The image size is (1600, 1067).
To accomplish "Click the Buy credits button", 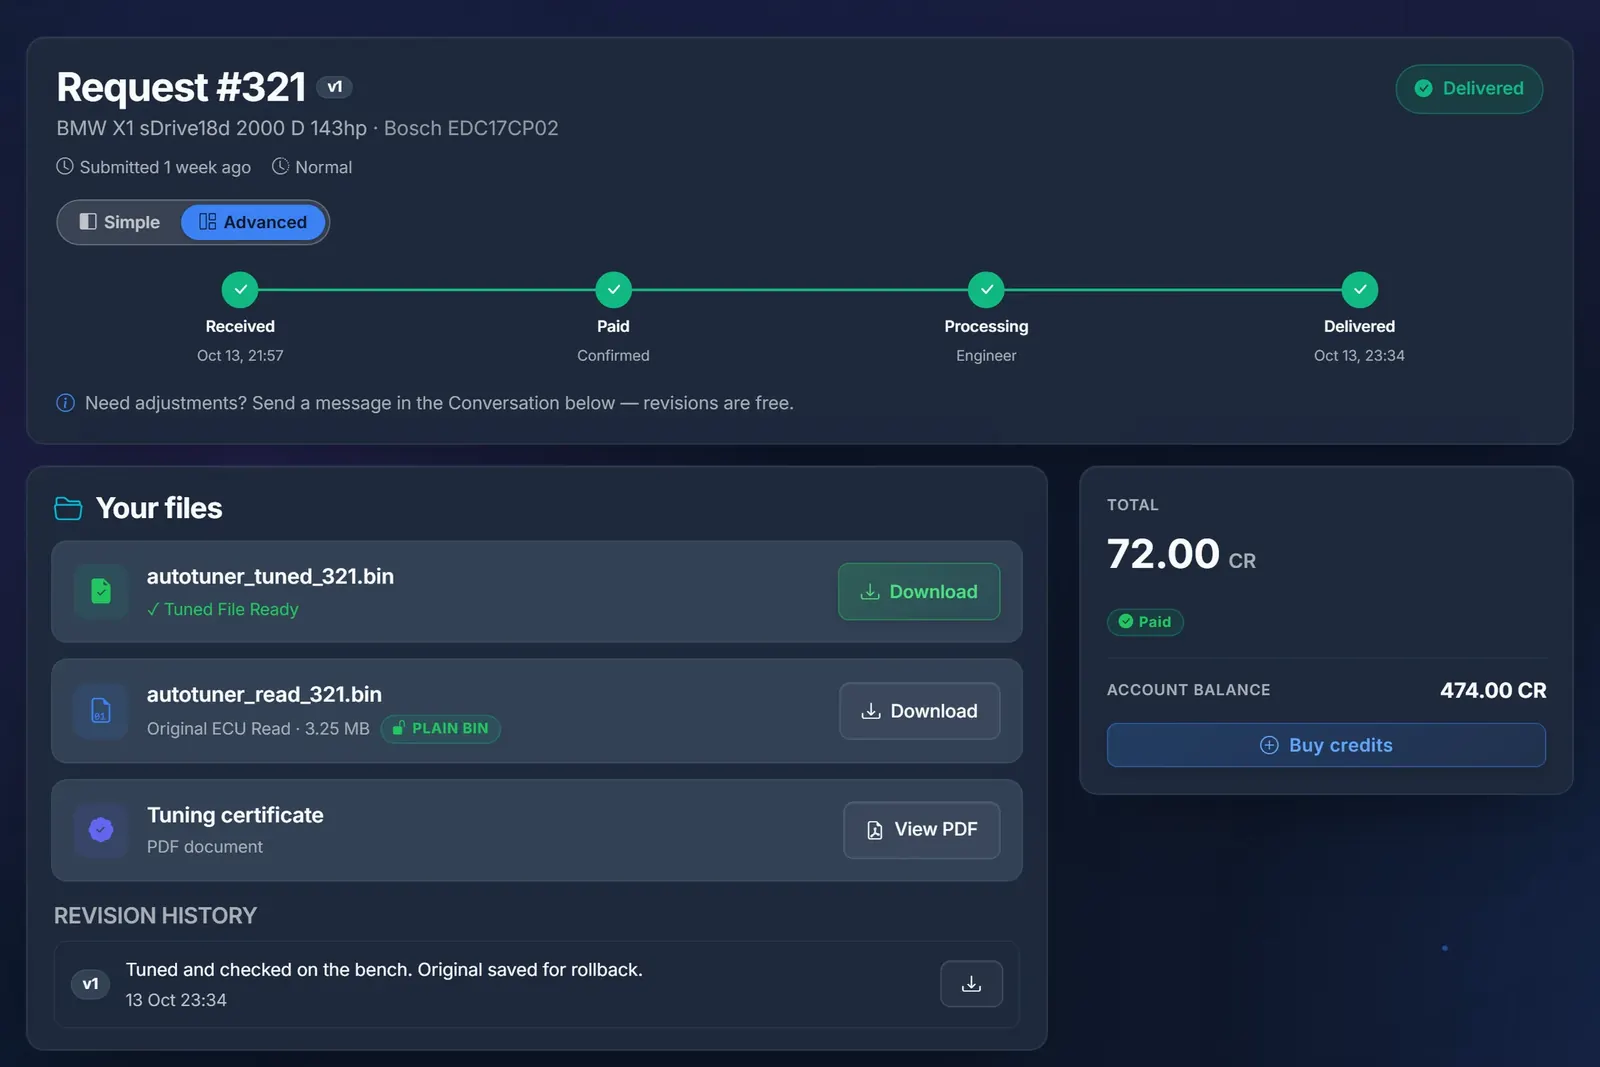I will [1326, 745].
